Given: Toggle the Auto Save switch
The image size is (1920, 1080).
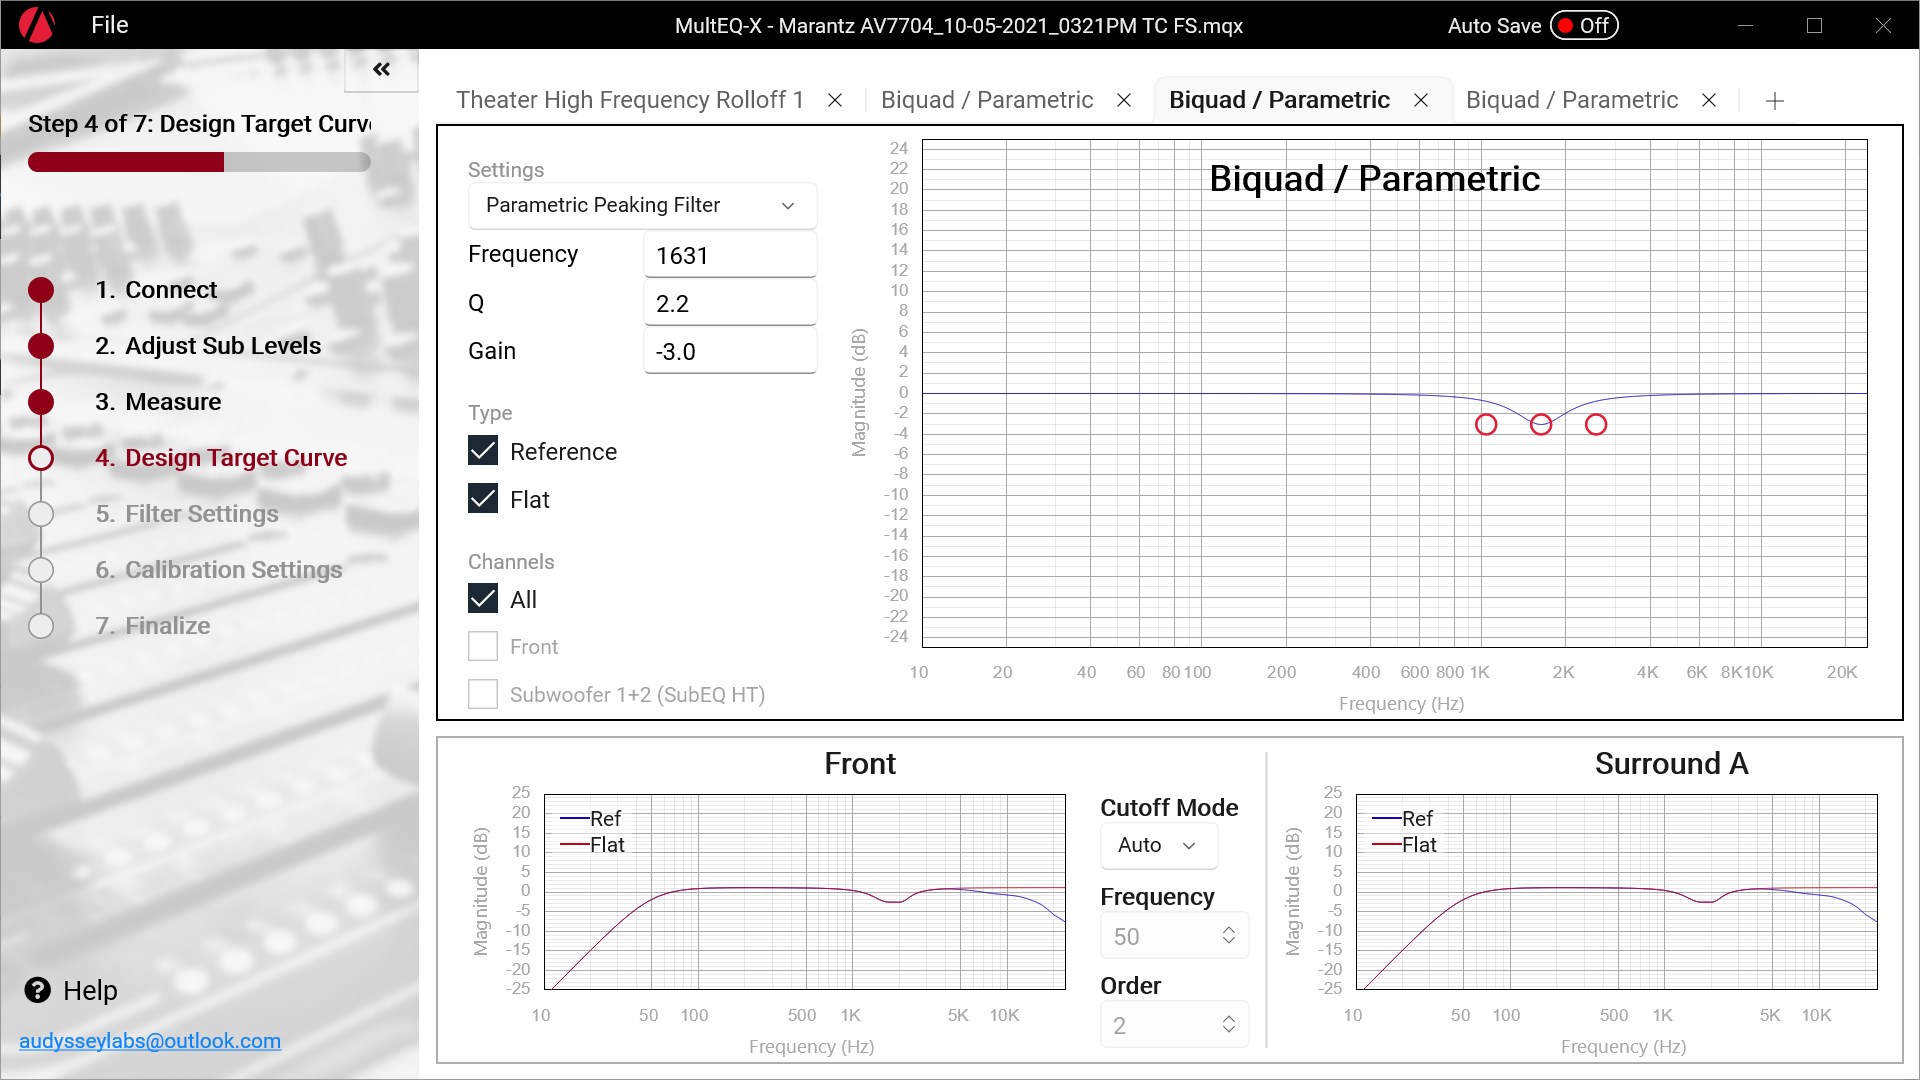Looking at the screenshot, I should coord(1584,26).
